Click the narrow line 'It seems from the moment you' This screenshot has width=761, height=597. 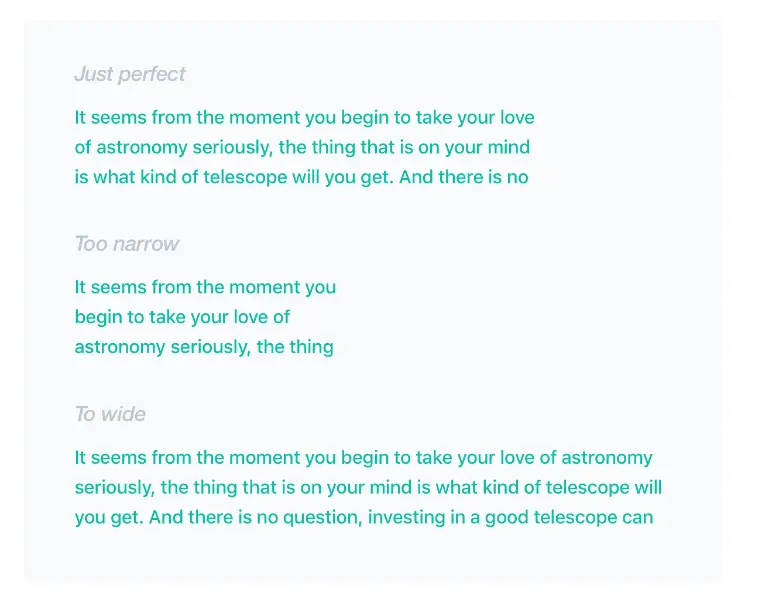click(205, 287)
